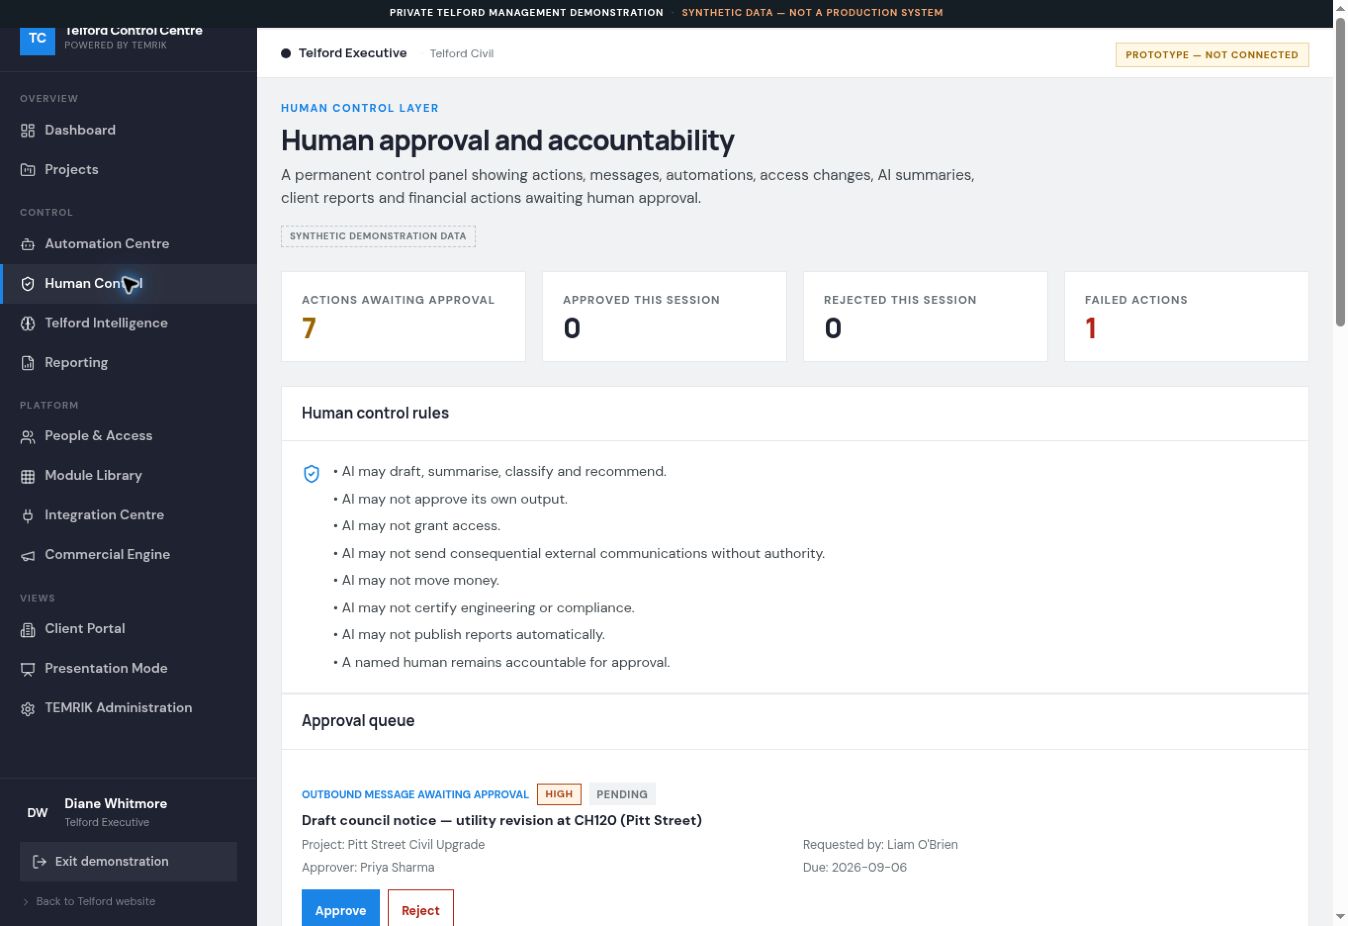Click the Module Library grid icon
1348x926 pixels.
[28, 476]
